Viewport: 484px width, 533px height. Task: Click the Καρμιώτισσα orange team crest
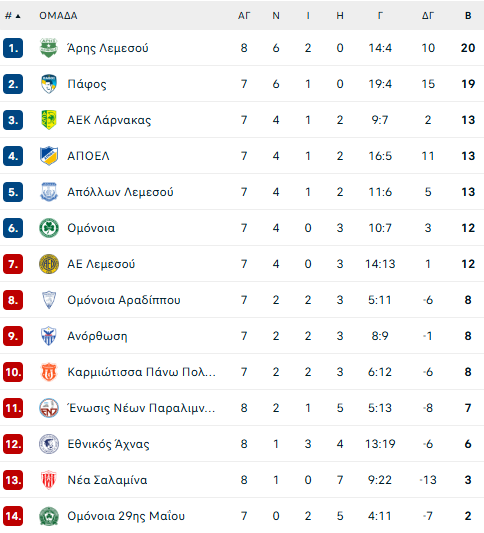click(x=49, y=372)
